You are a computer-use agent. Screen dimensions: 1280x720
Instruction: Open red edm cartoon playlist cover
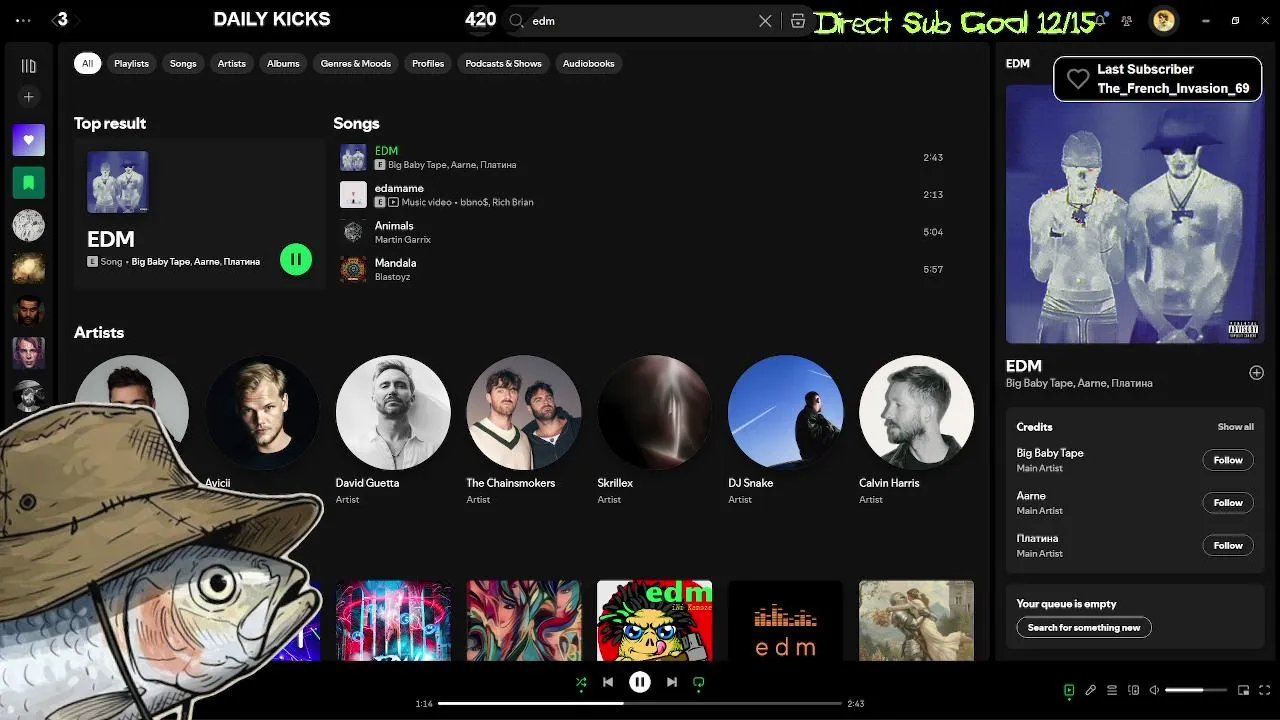coord(655,620)
